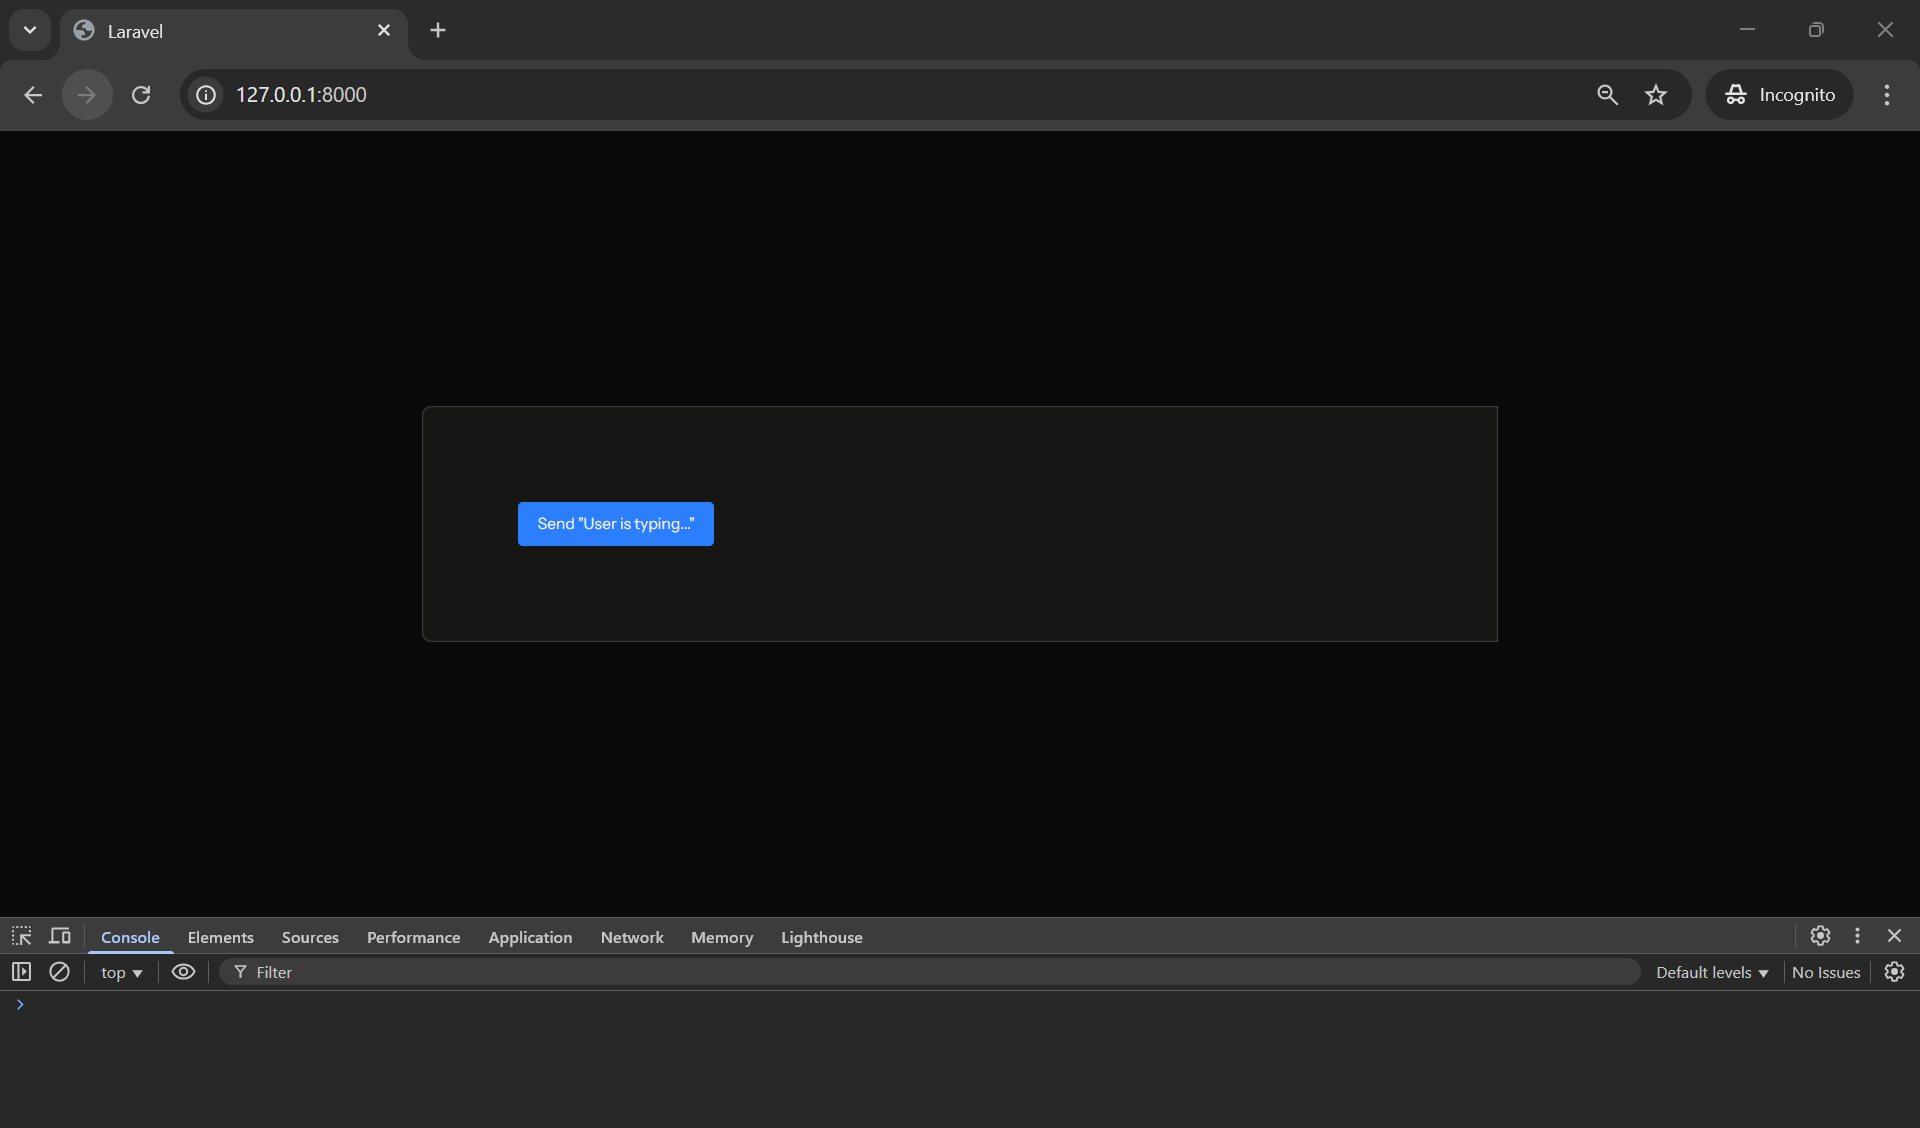This screenshot has width=1920, height=1128.
Task: Switch to the Network tab
Action: coord(631,937)
